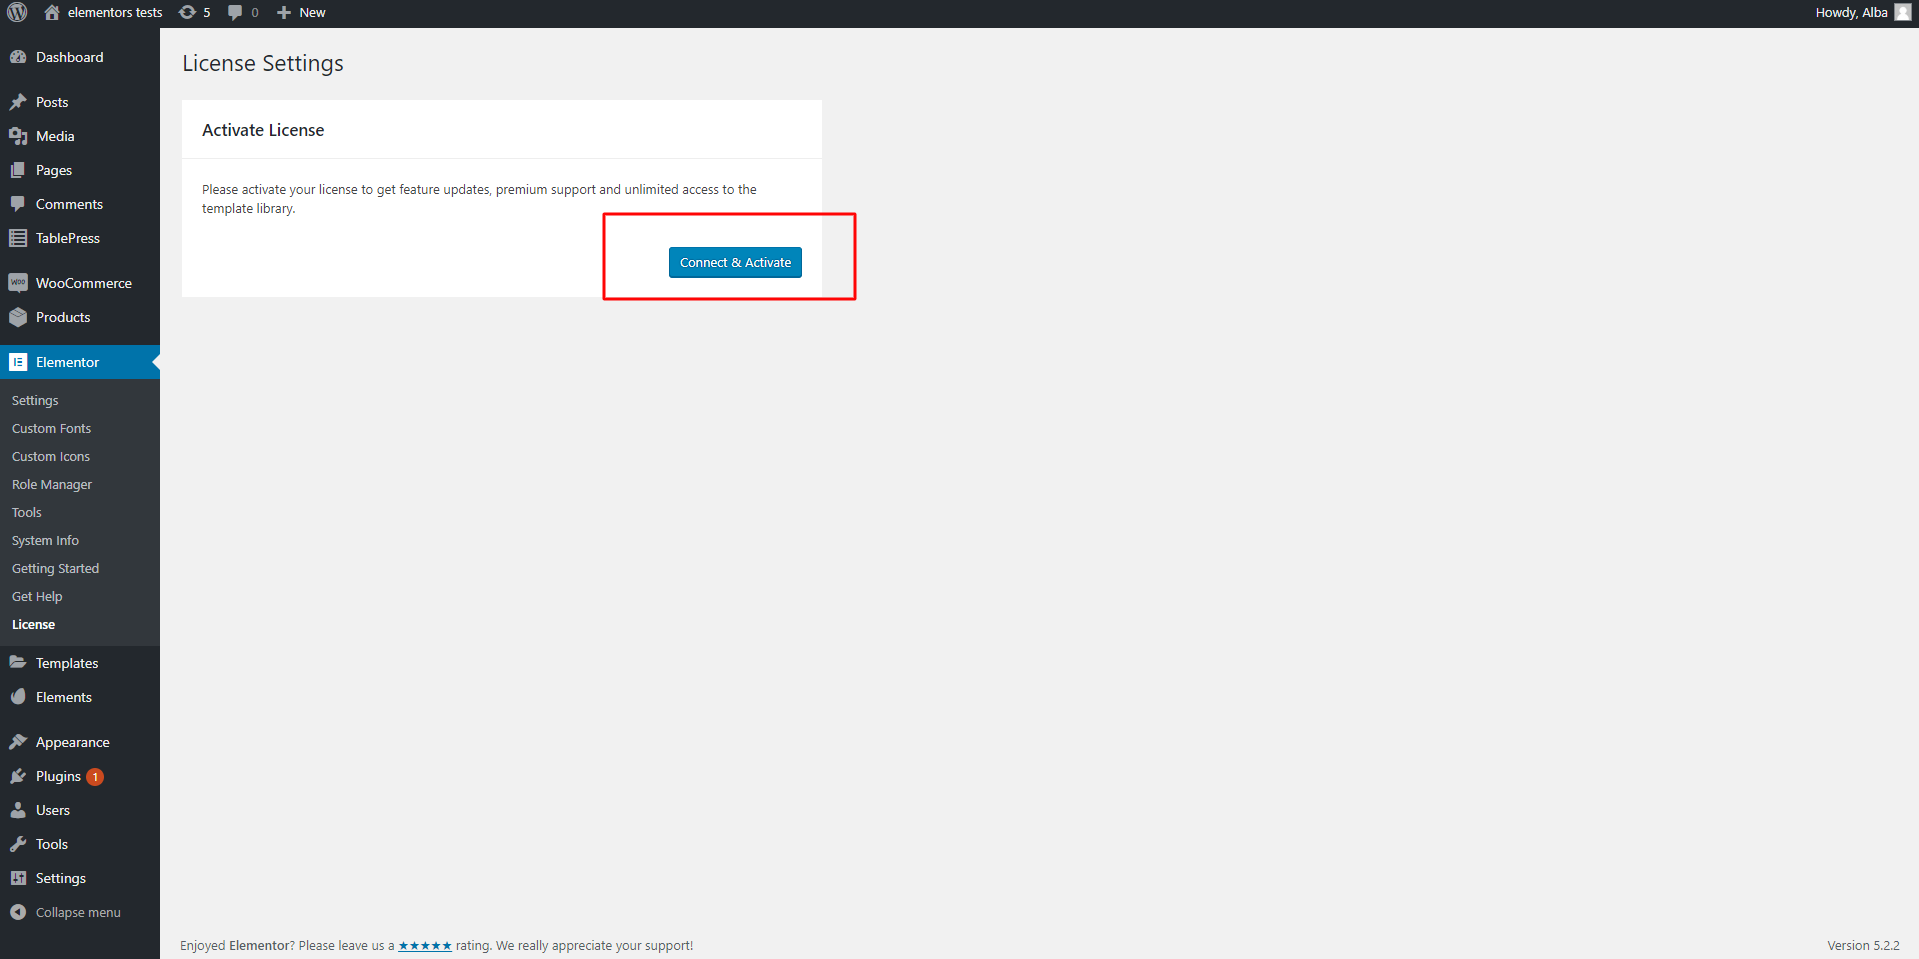This screenshot has width=1919, height=959.
Task: Click the License Settings page title
Action: (263, 63)
